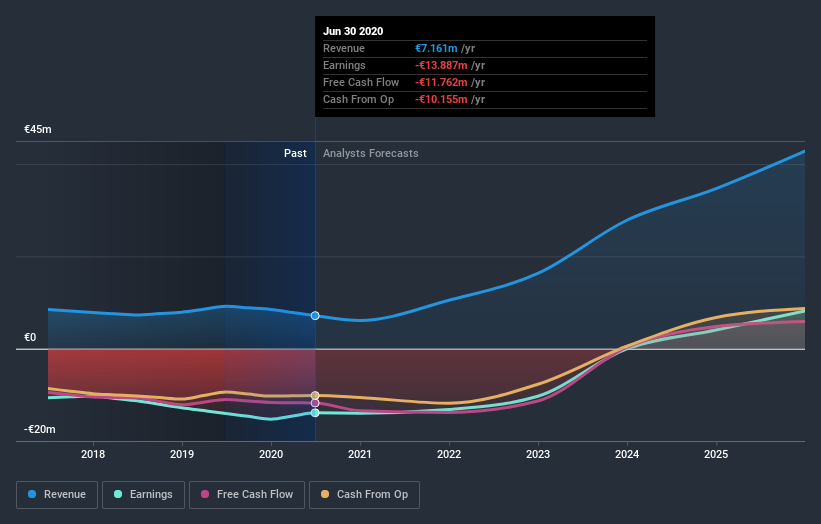Click the blue Revenue data point marker
This screenshot has width=821, height=524.
point(315,316)
